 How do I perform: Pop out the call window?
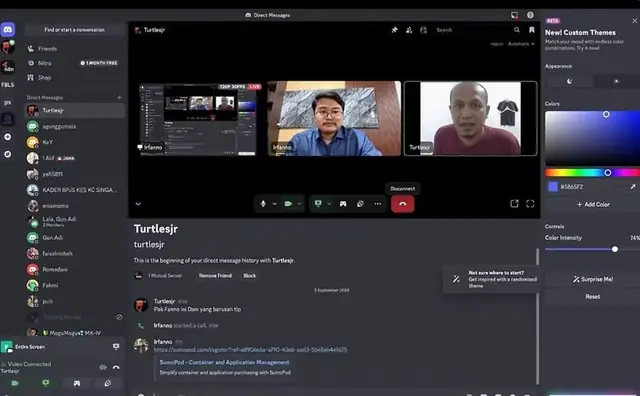(514, 203)
